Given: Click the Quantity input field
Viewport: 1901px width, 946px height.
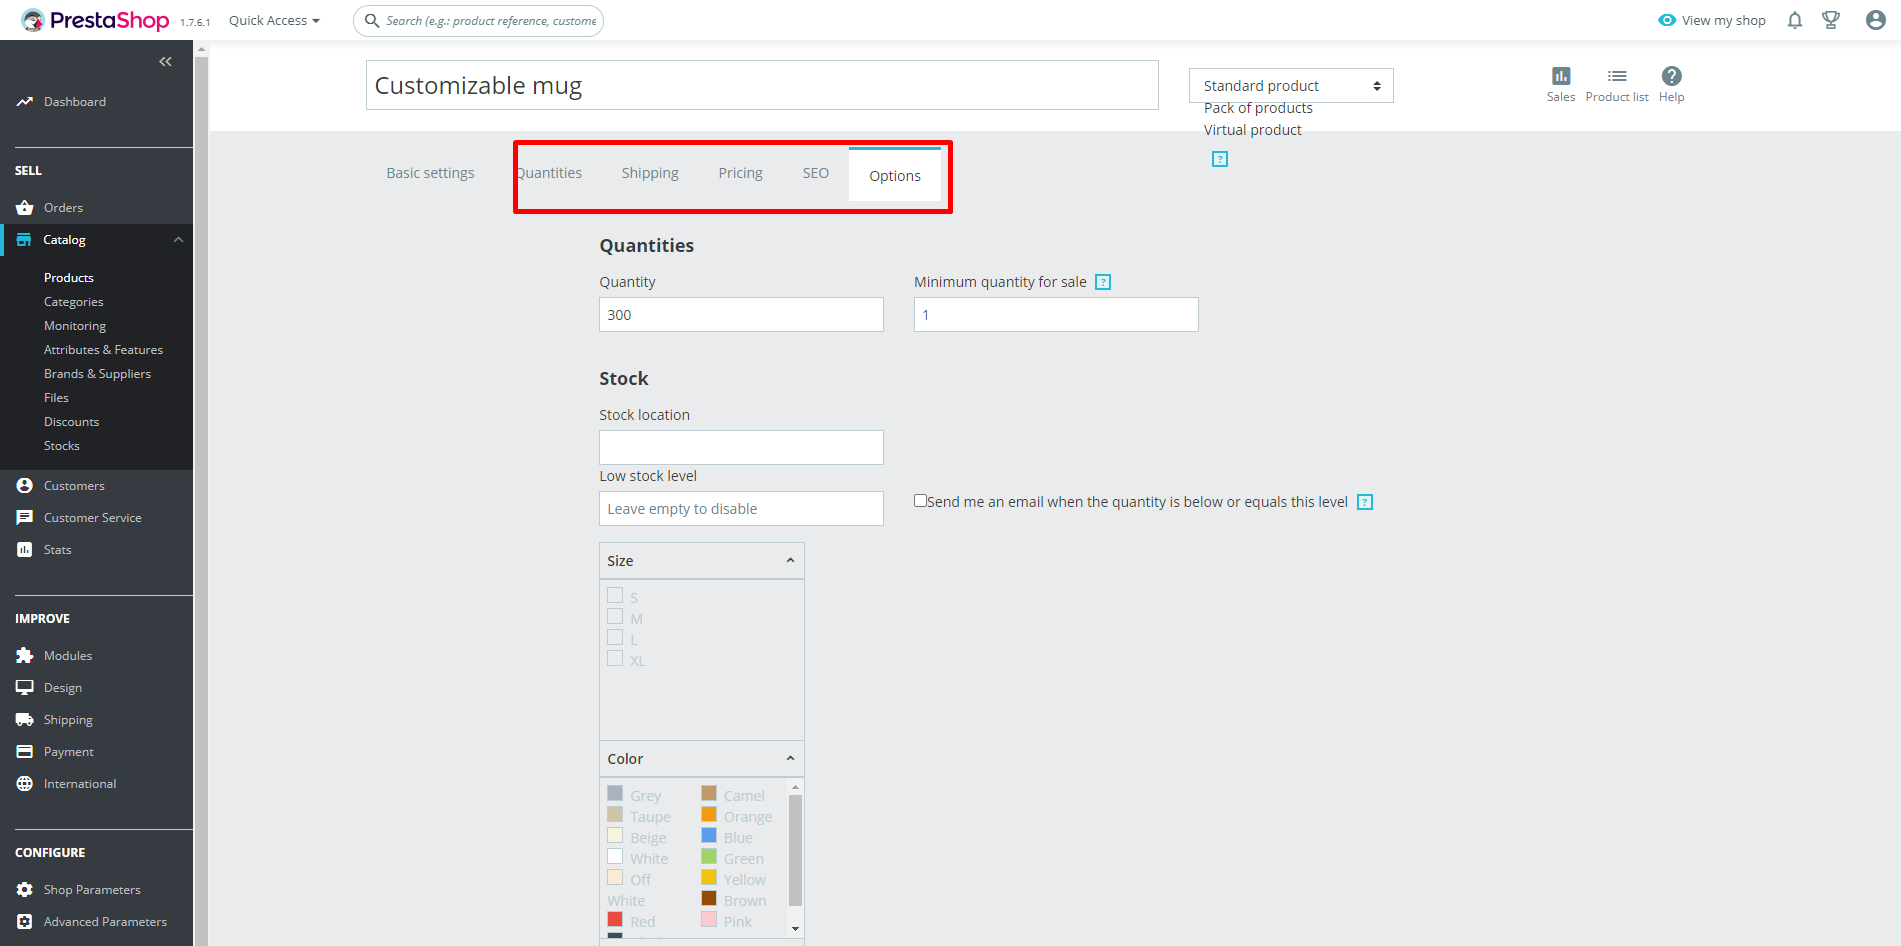Looking at the screenshot, I should 741,315.
